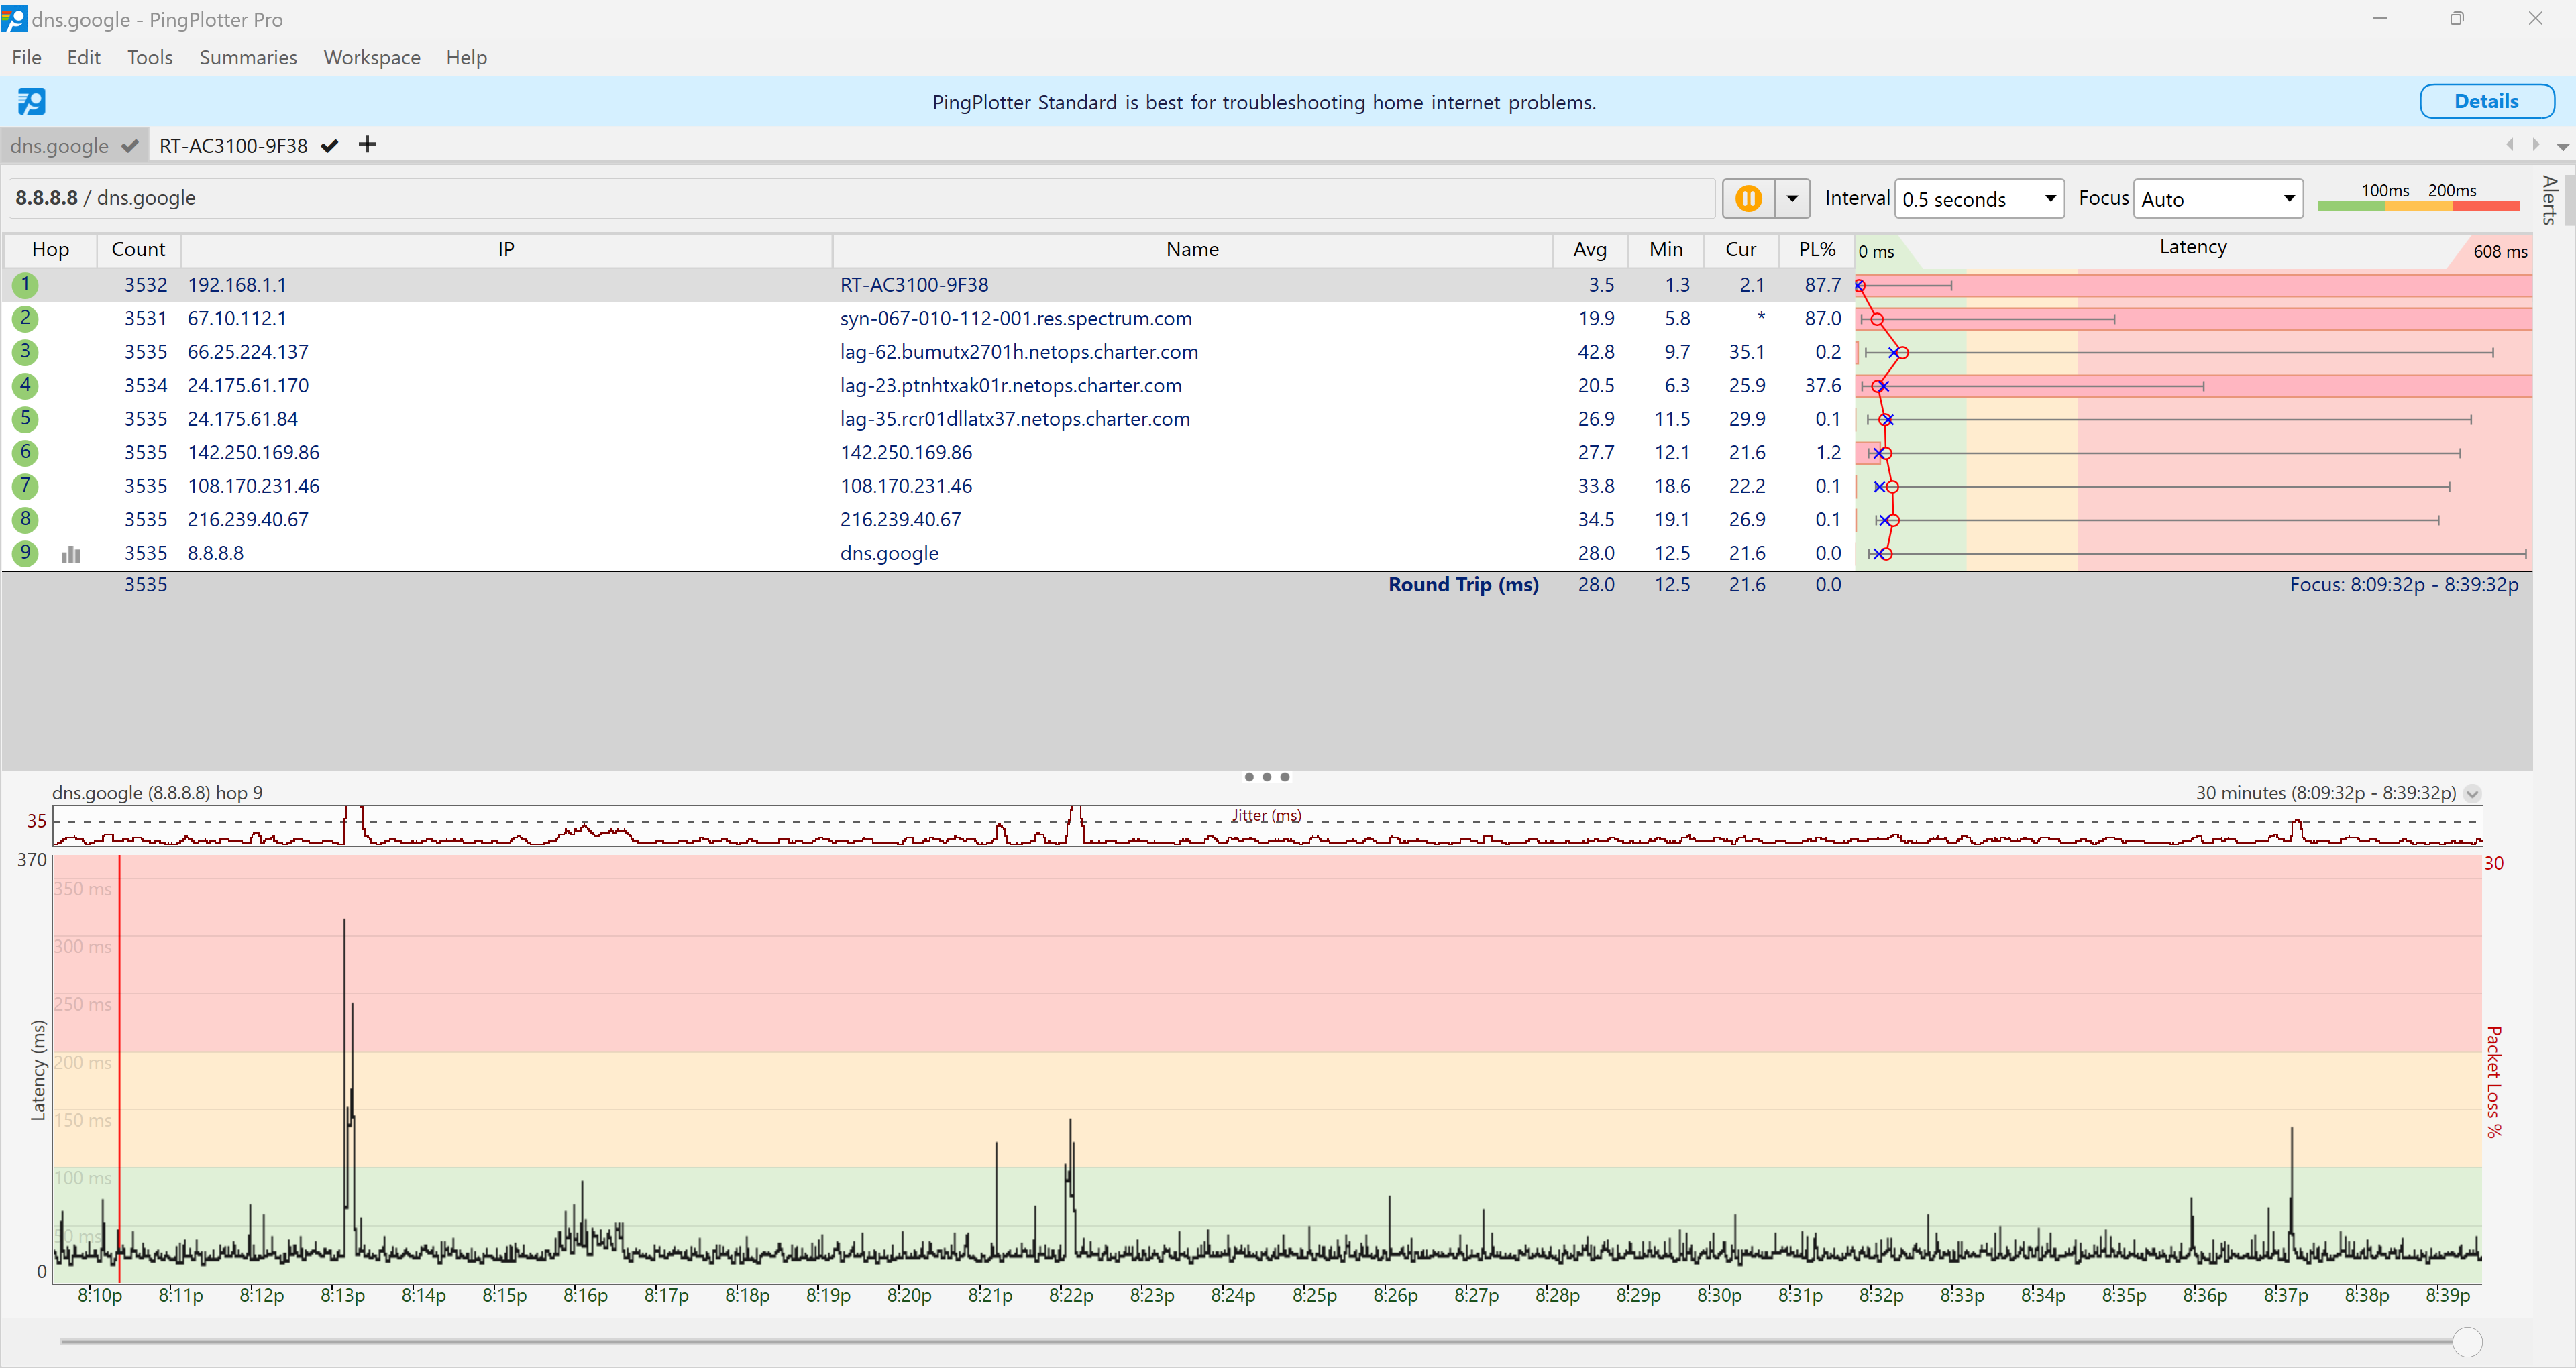The width and height of the screenshot is (2576, 1368).
Task: Click the green hop 4 circle icon
Action: 25,385
